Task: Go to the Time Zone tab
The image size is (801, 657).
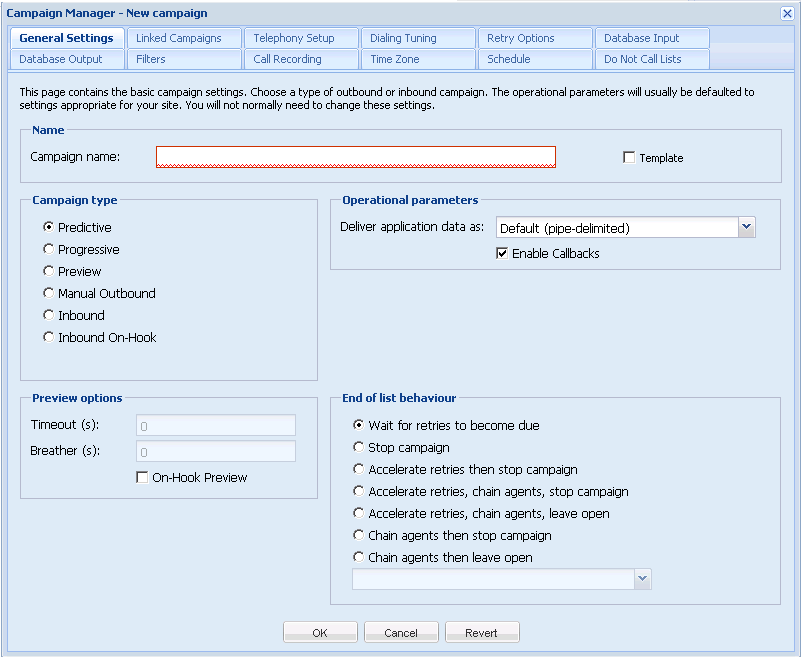Action: click(417, 59)
